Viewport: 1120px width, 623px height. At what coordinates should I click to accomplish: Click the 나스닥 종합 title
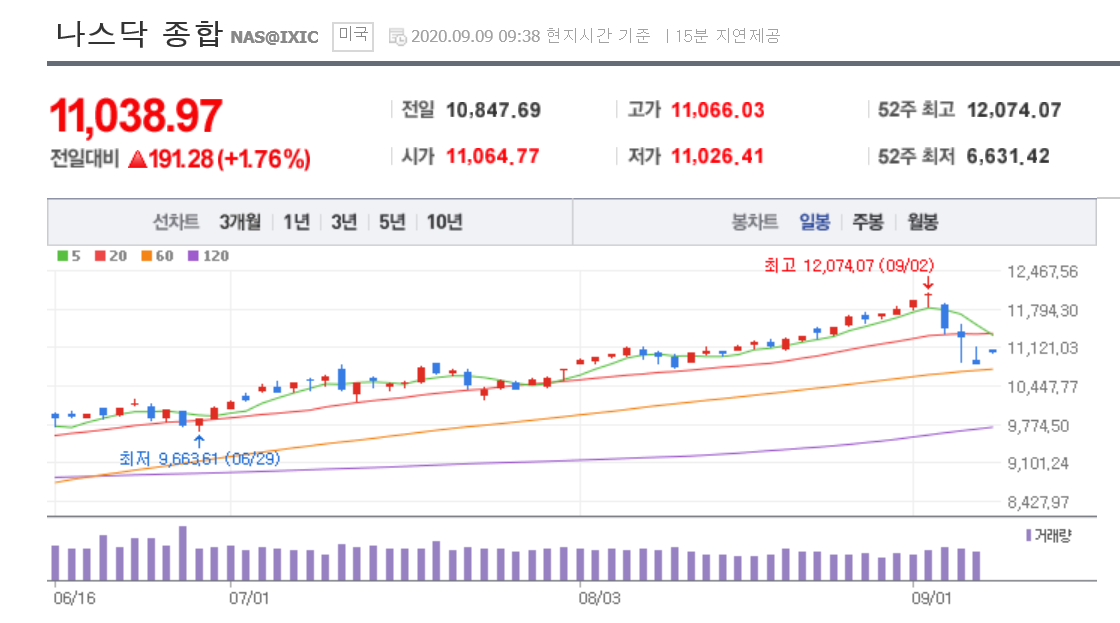pos(139,34)
